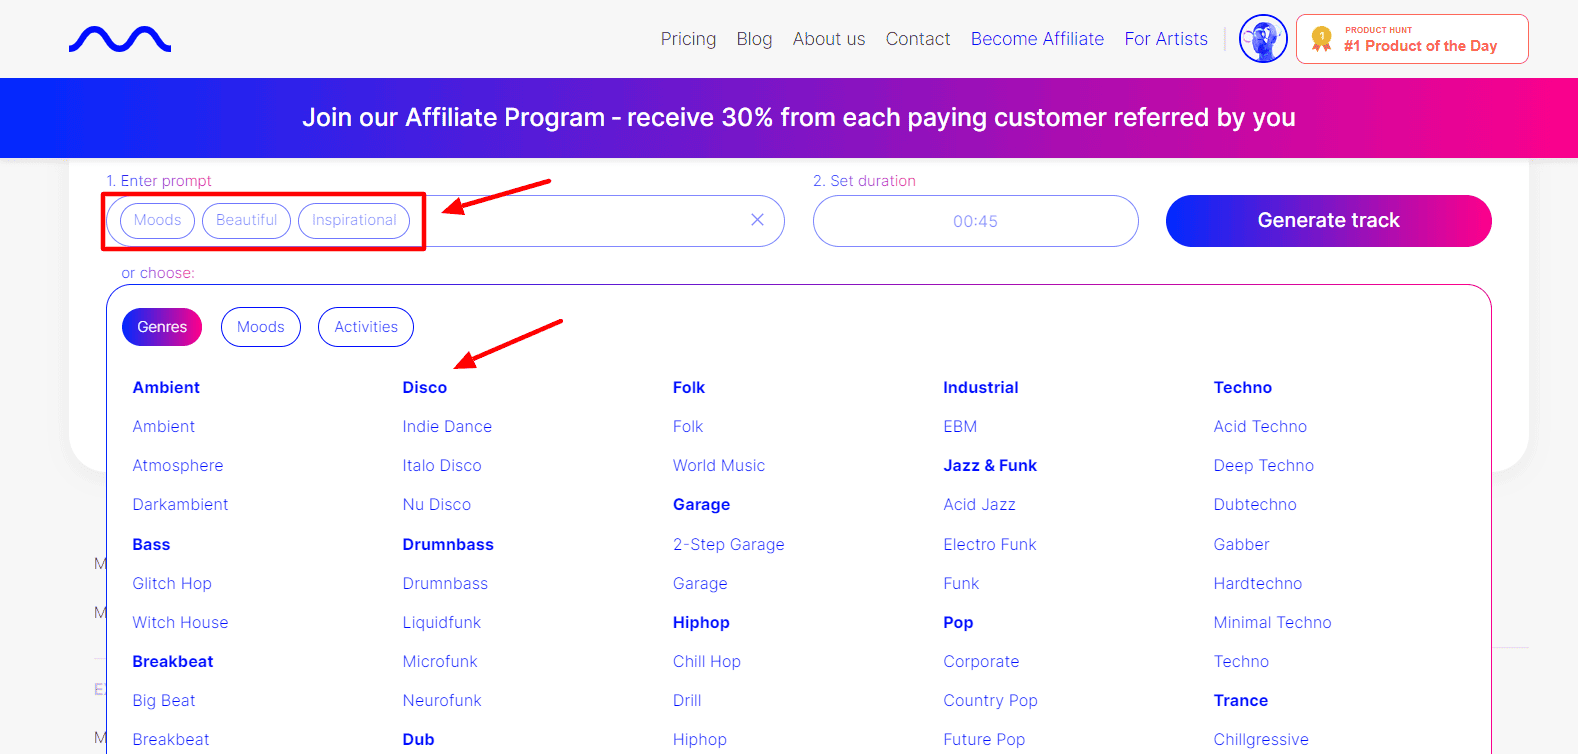Select the Deep Techno genre
The width and height of the screenshot is (1578, 754).
(x=1263, y=466)
